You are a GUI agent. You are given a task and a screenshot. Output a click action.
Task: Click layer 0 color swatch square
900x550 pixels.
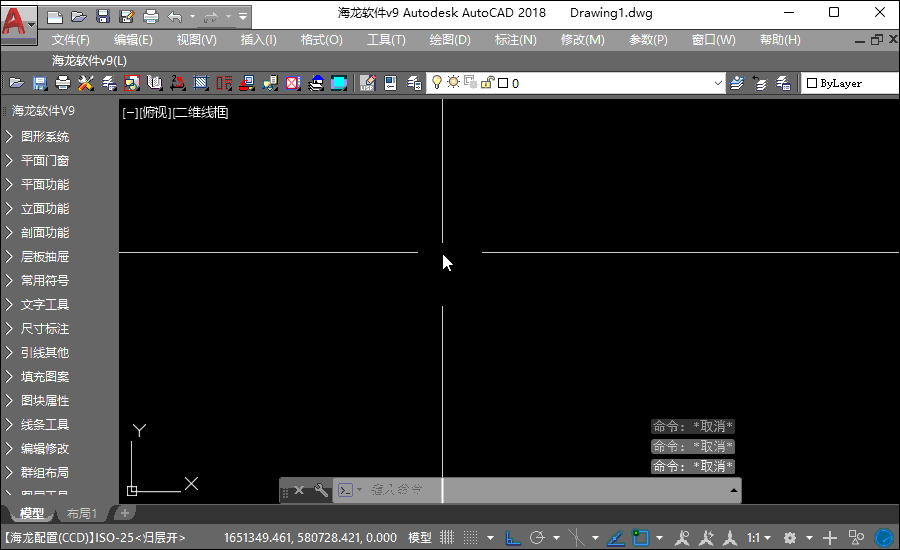[503, 83]
